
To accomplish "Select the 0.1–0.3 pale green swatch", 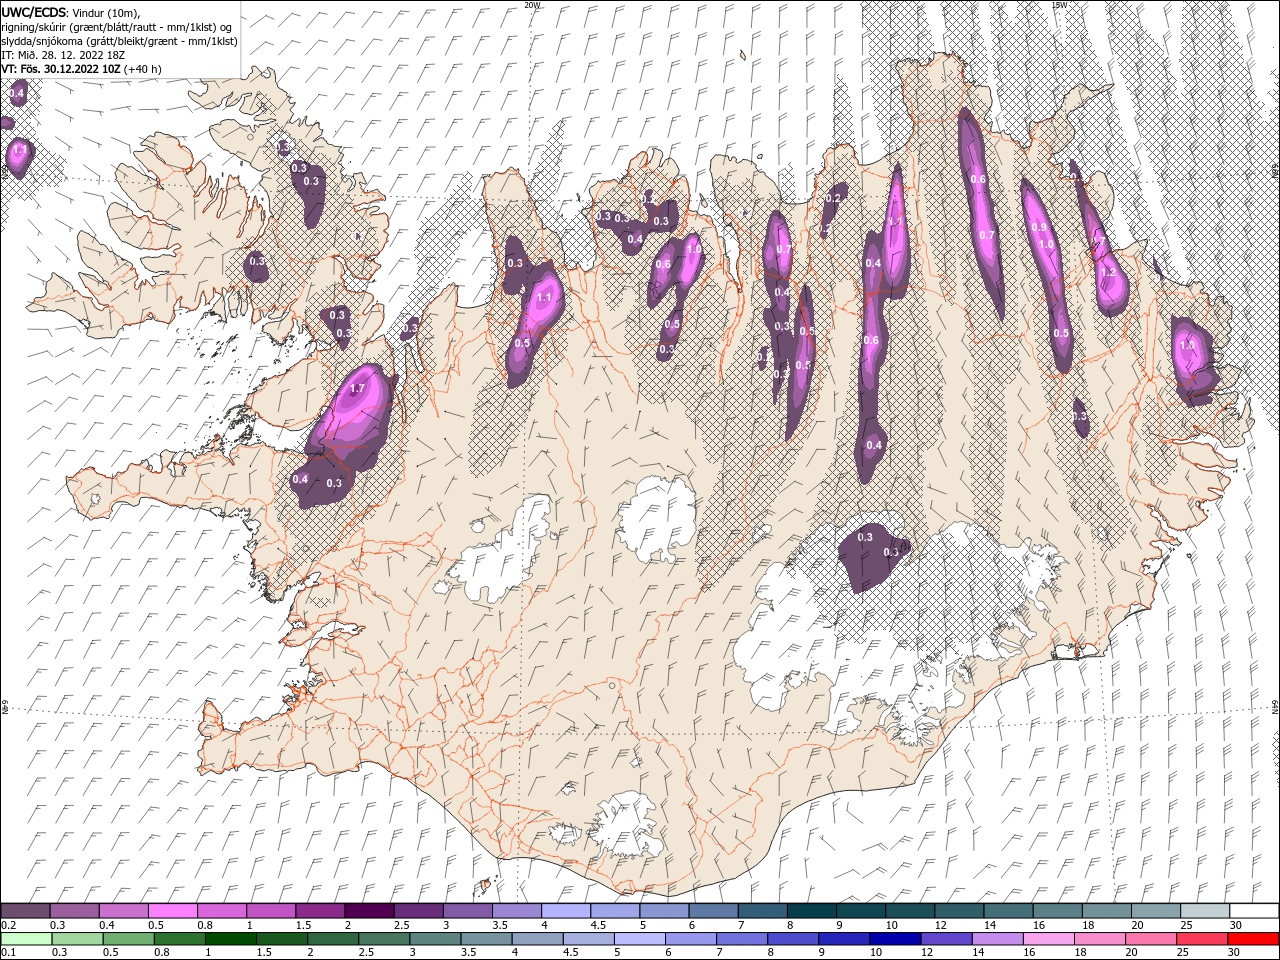I will coord(25,939).
